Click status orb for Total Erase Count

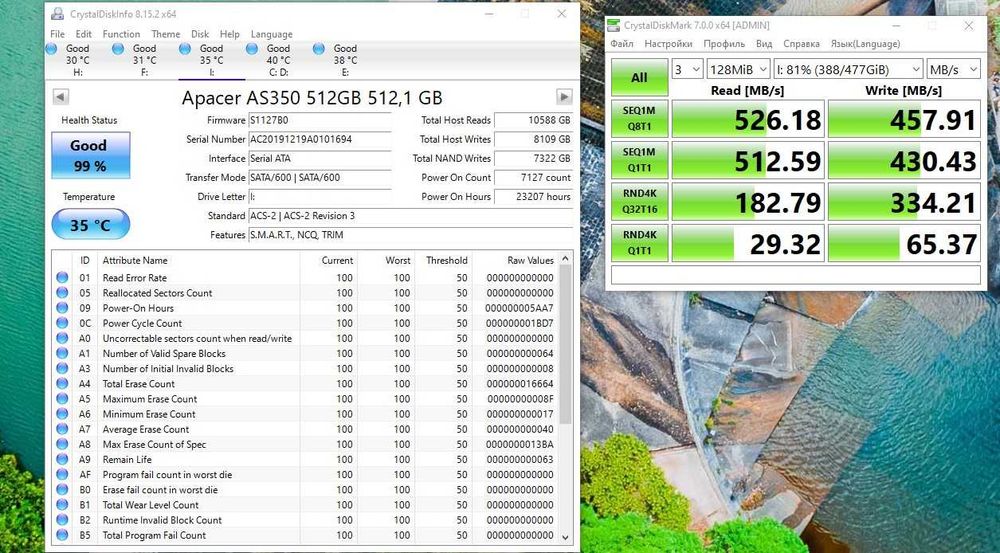click(62, 383)
